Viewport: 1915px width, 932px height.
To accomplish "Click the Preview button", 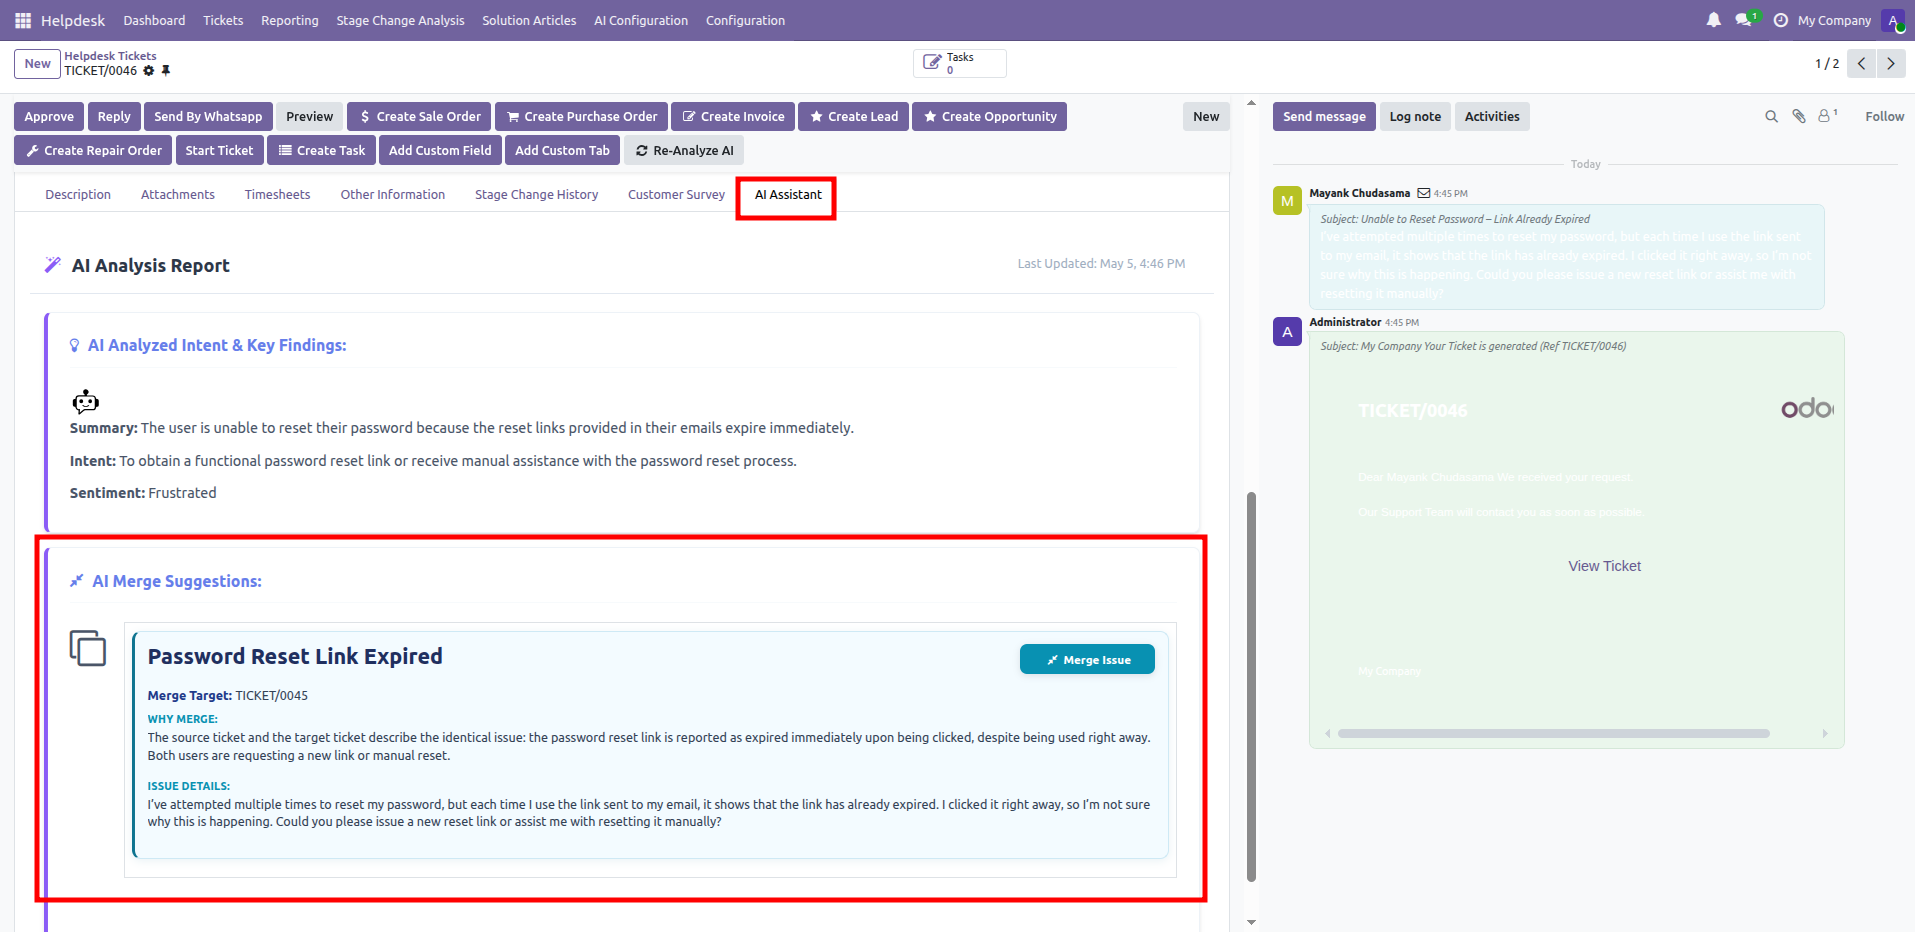I will pyautogui.click(x=309, y=116).
